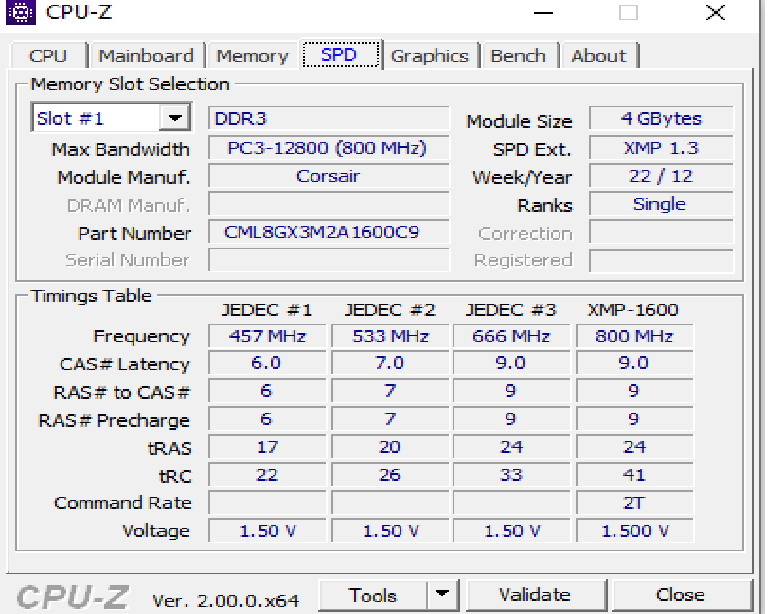Click the 457 MHz frequency cell

pos(267,336)
